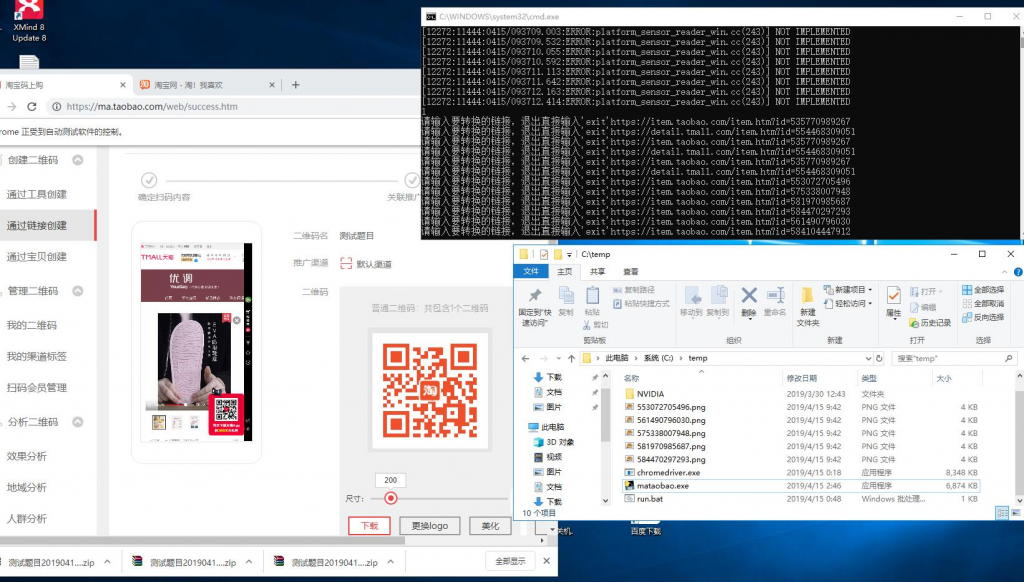
Task: Click Explorer address bar refresh icon
Action: tap(879, 358)
